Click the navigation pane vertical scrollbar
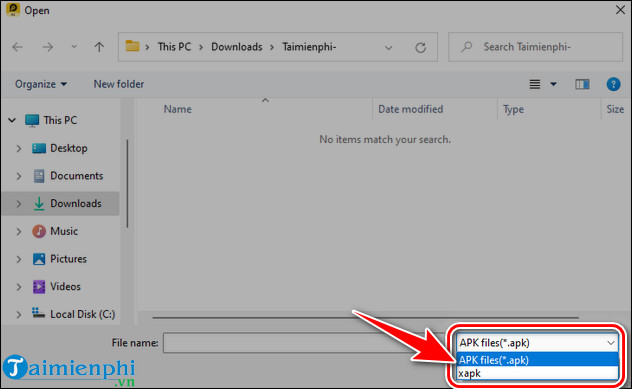This screenshot has height=389, width=632. coord(127,184)
